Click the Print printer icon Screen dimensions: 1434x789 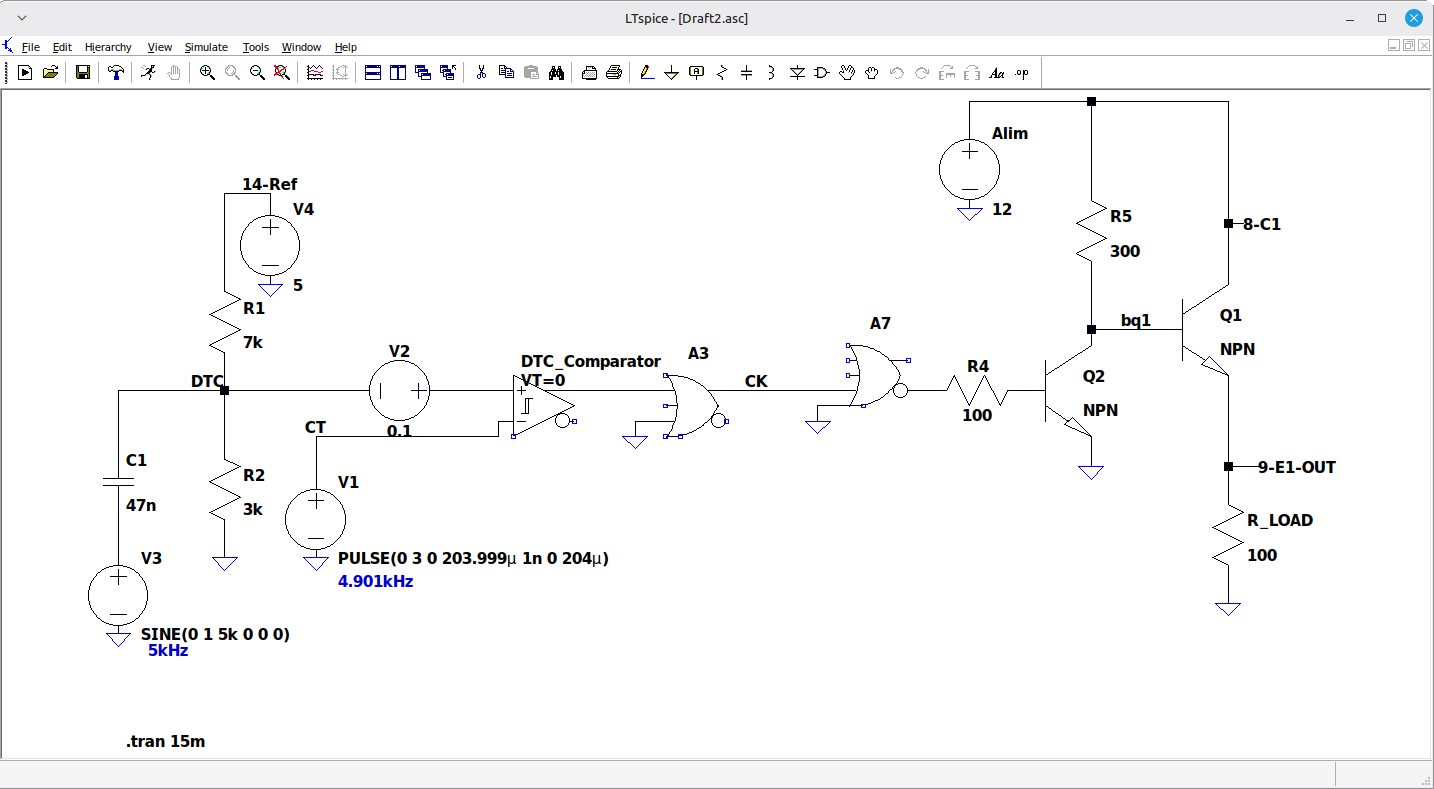[x=614, y=72]
